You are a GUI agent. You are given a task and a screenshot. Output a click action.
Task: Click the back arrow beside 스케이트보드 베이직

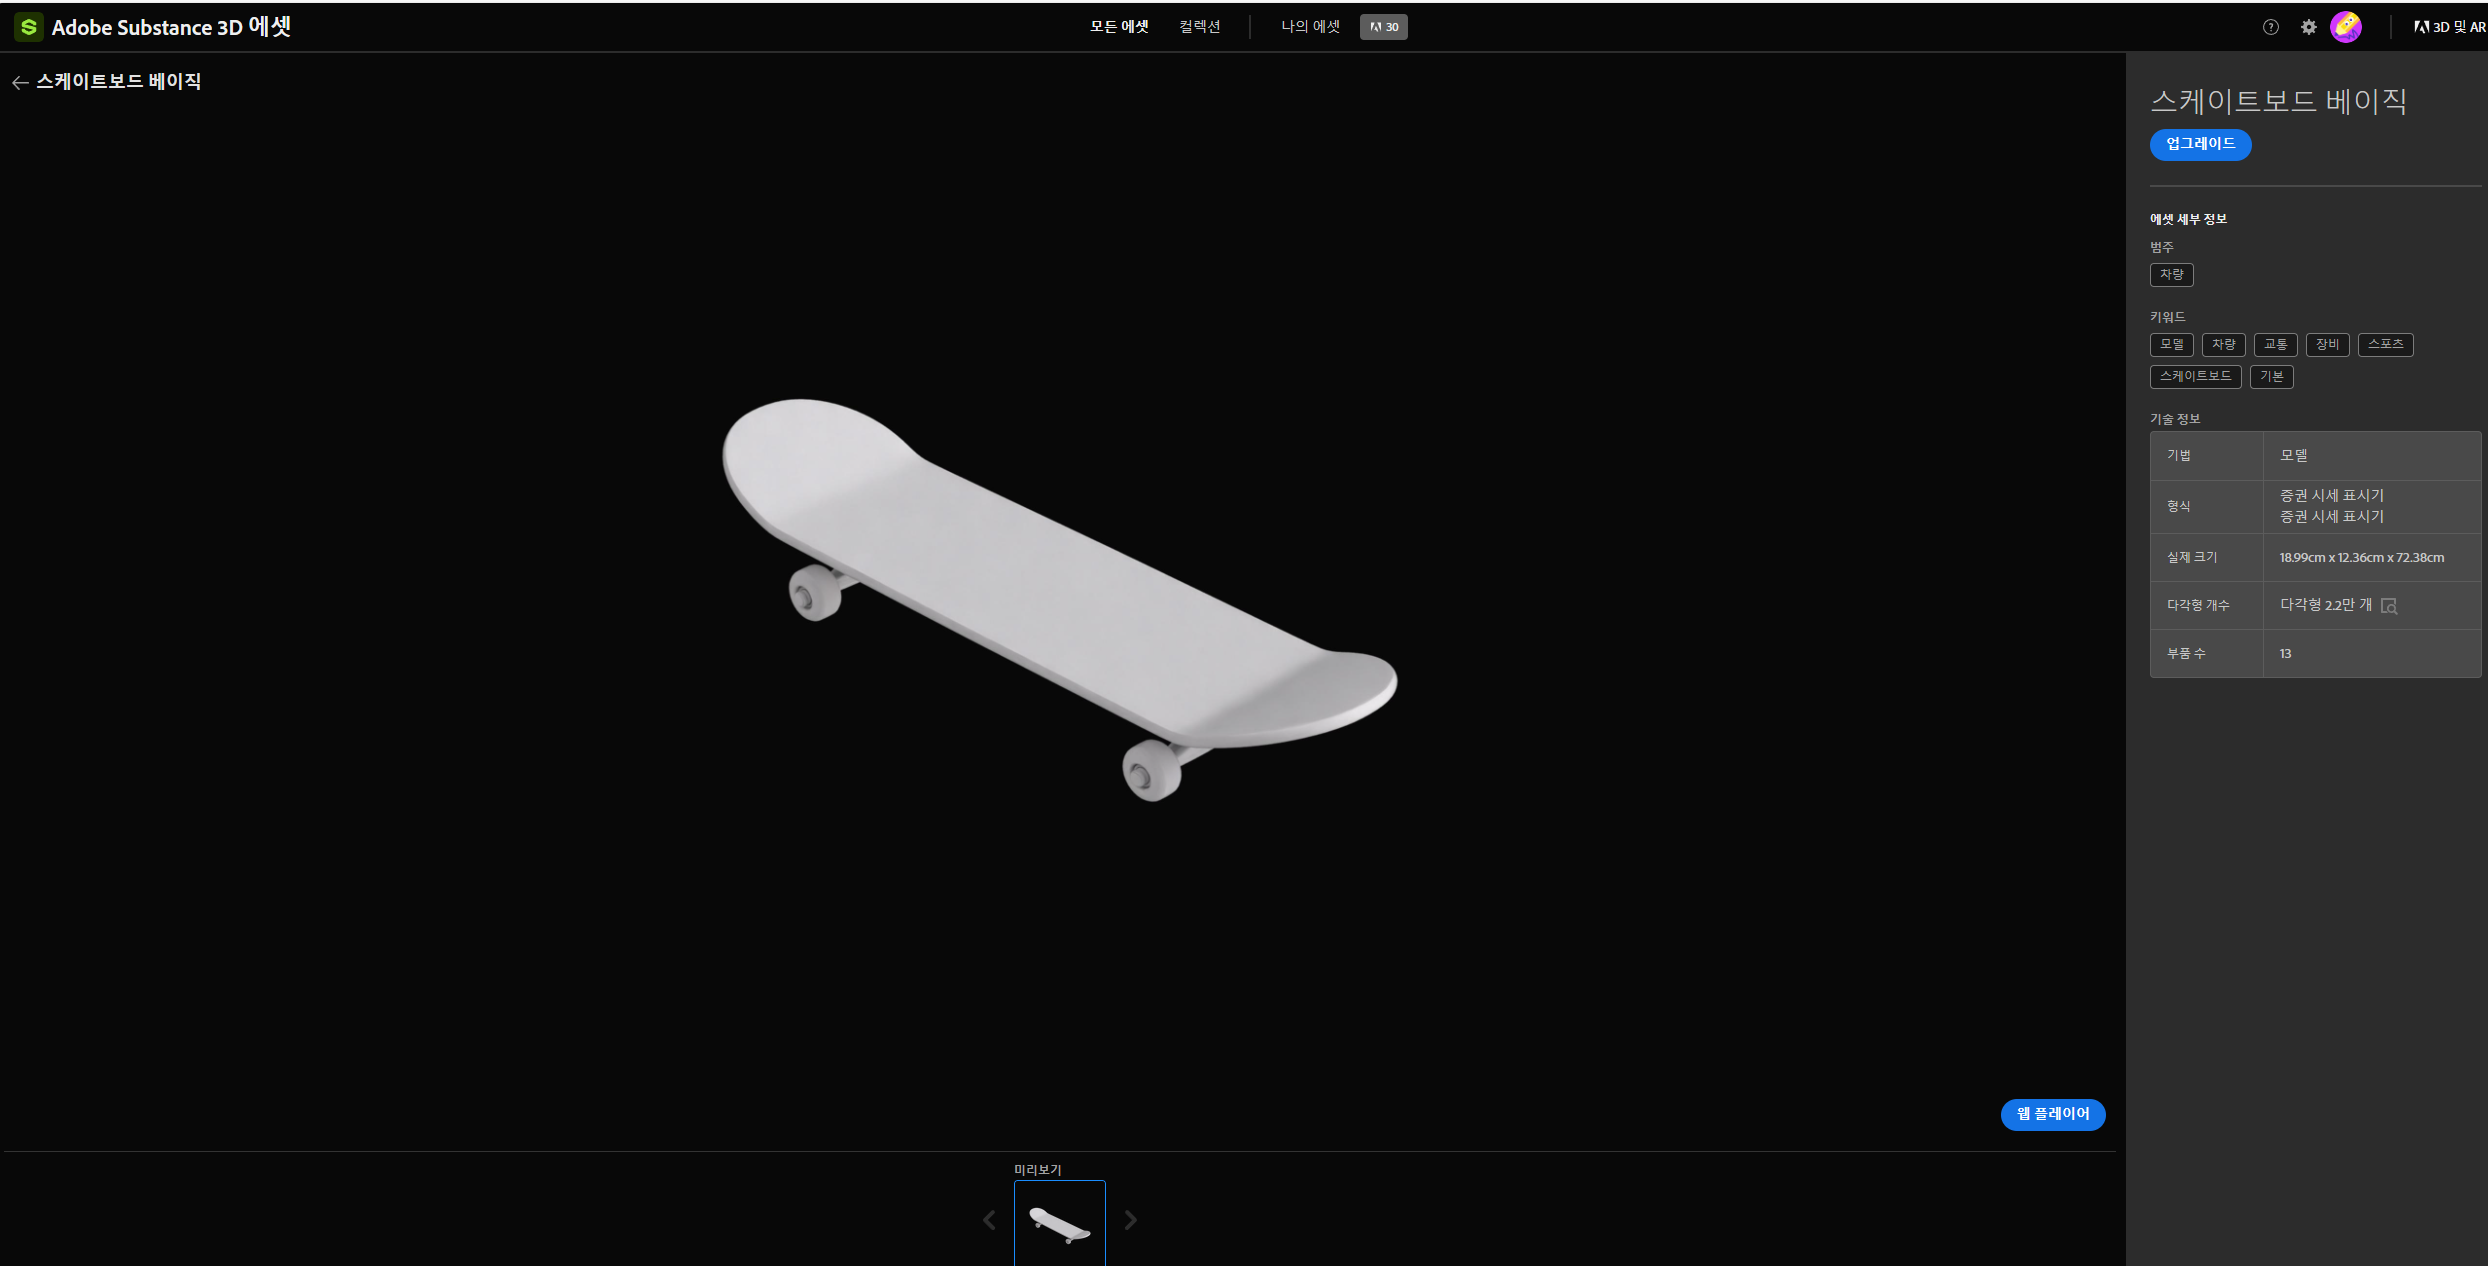point(20,83)
